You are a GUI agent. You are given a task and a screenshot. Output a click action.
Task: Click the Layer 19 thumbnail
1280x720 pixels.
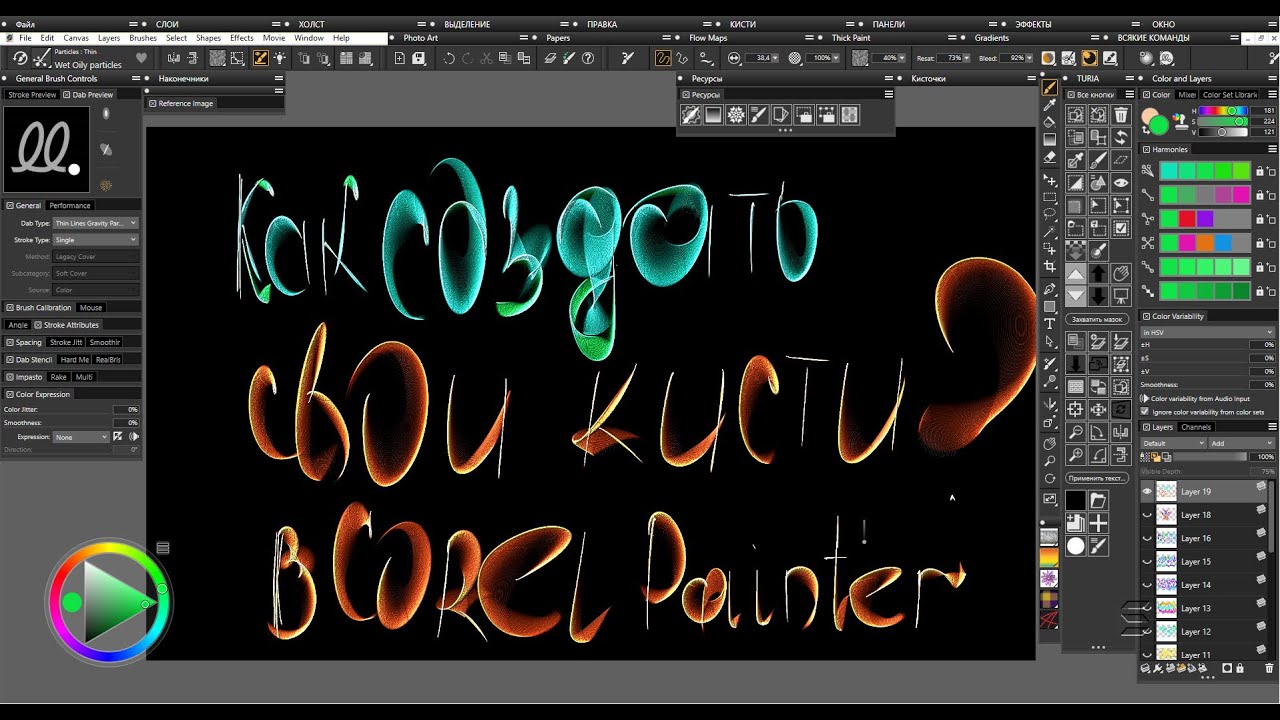1166,491
